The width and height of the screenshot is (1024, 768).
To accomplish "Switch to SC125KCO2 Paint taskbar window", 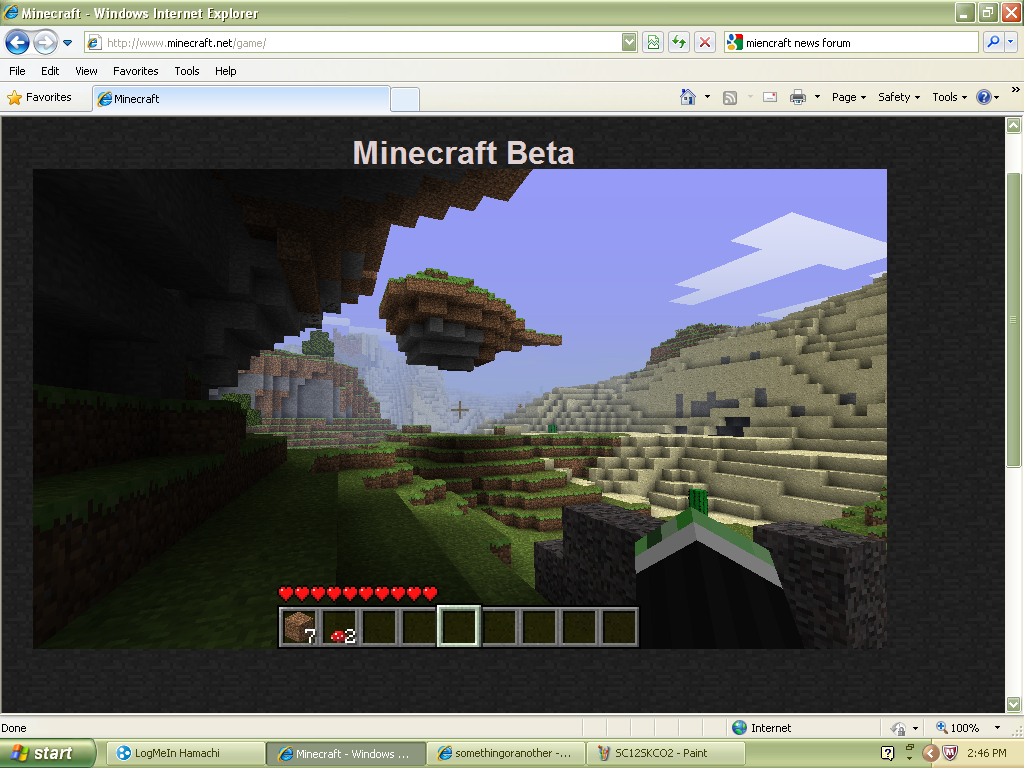I will point(665,753).
